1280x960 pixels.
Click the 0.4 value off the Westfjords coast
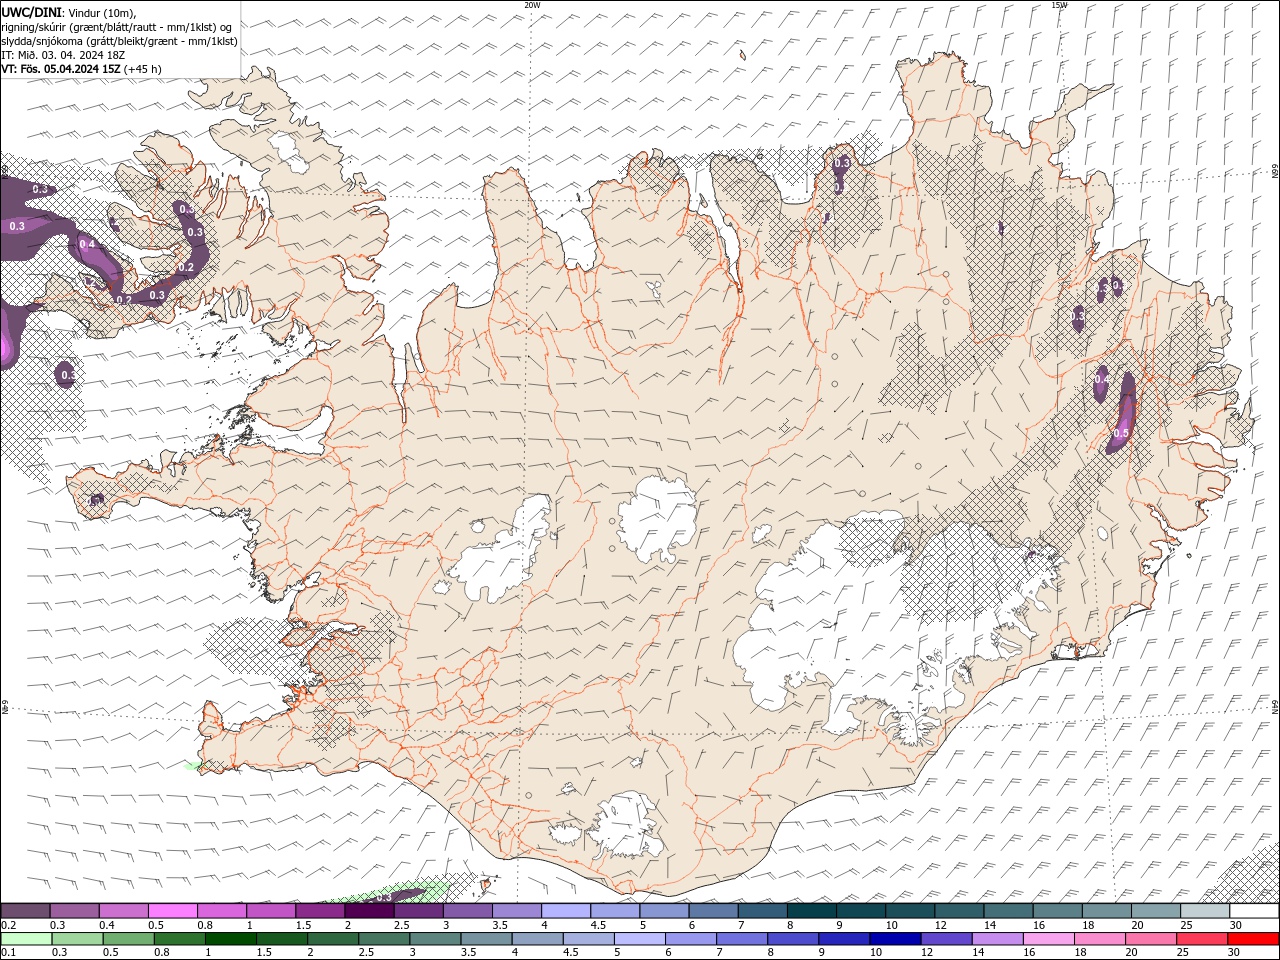pyautogui.click(x=87, y=244)
